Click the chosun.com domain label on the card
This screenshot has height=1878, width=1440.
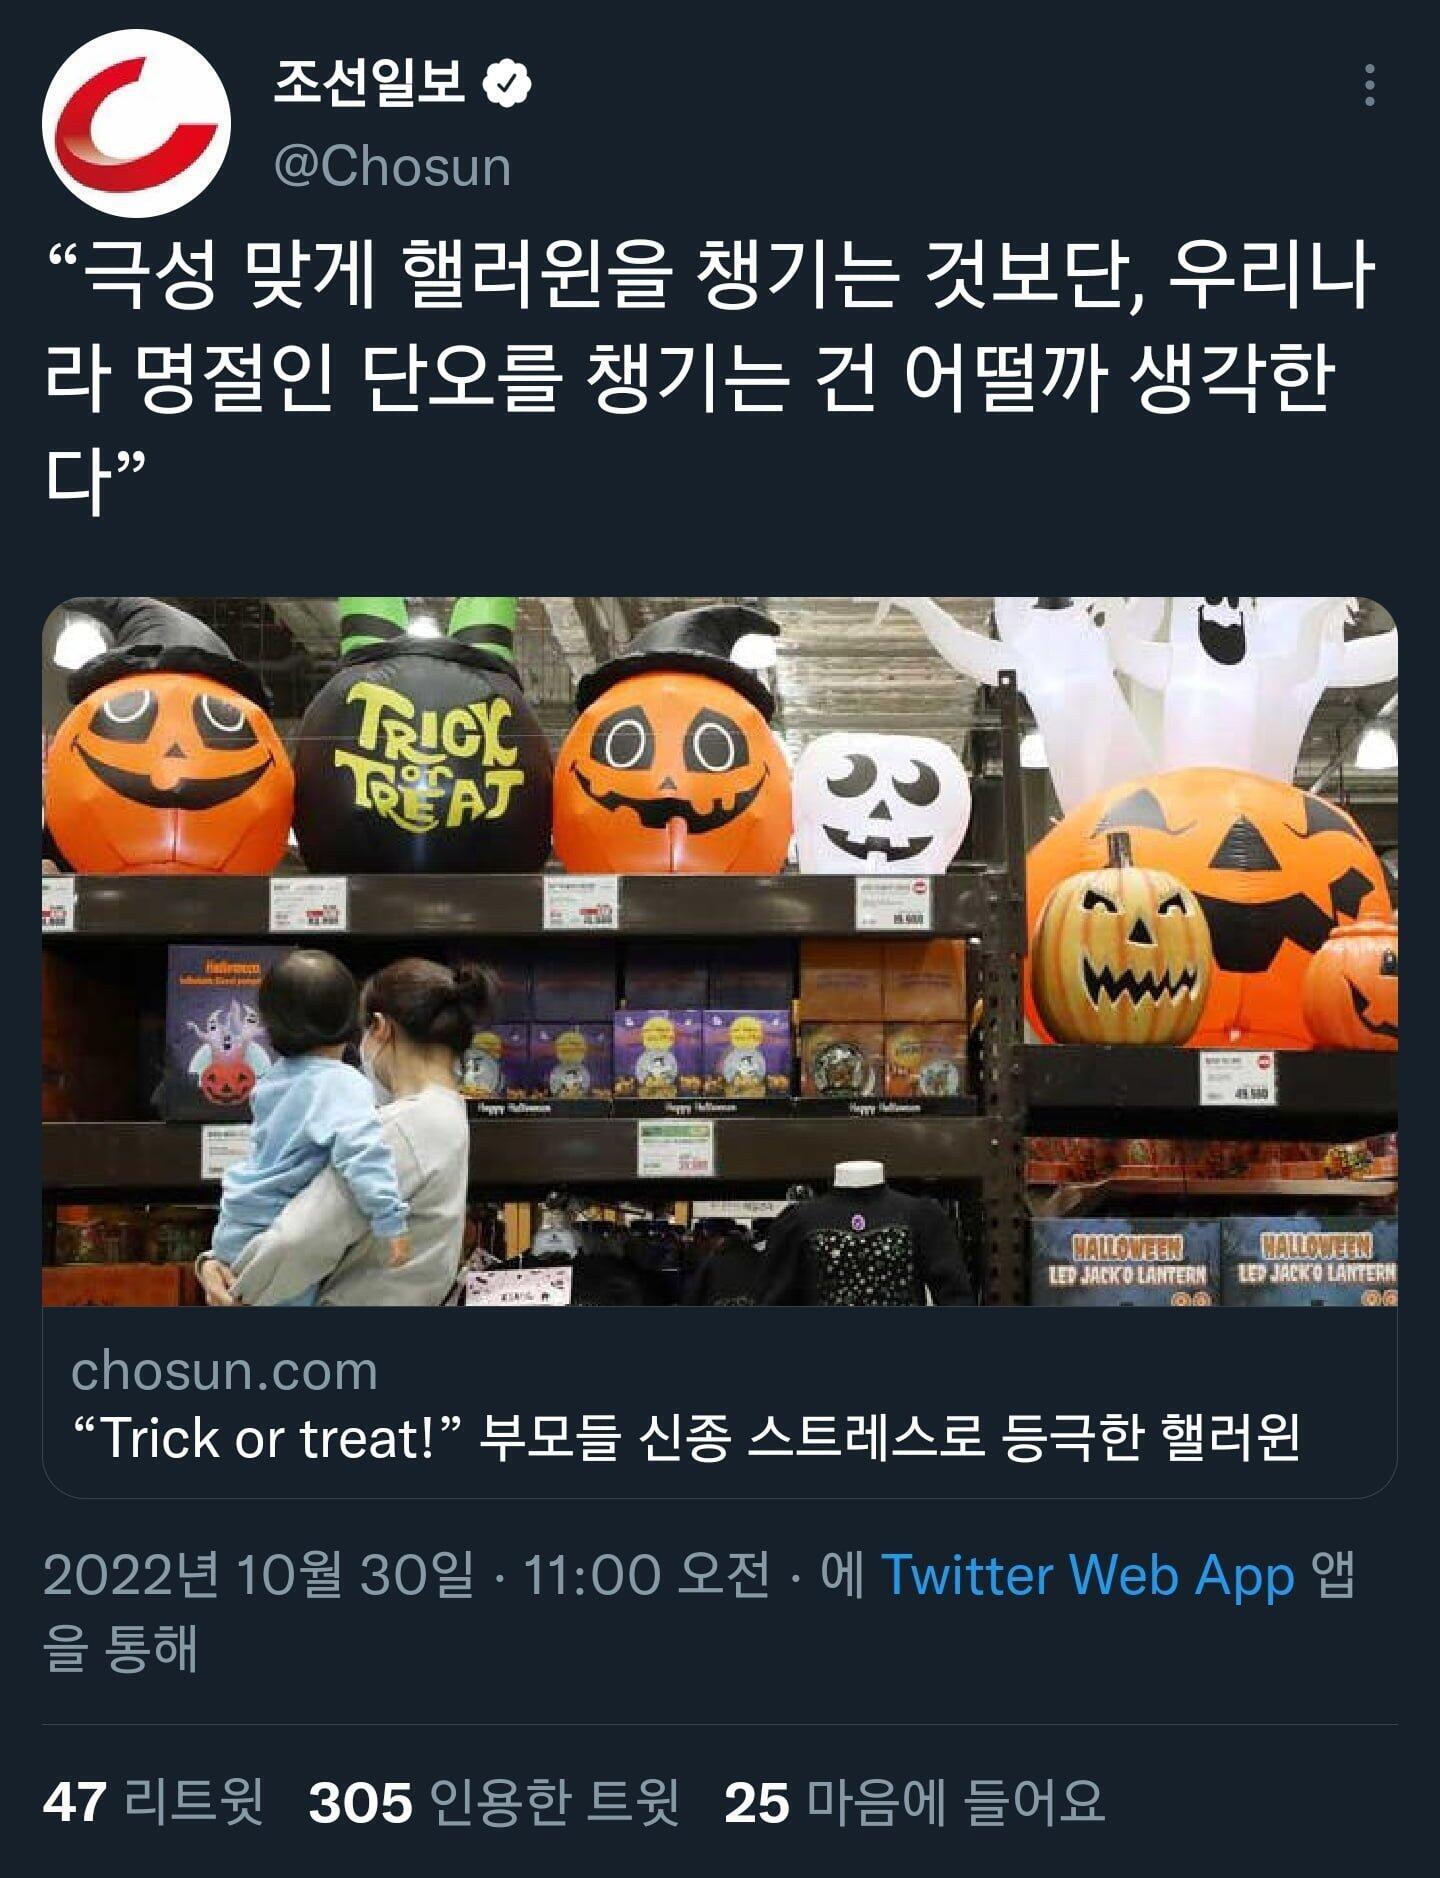point(224,1370)
